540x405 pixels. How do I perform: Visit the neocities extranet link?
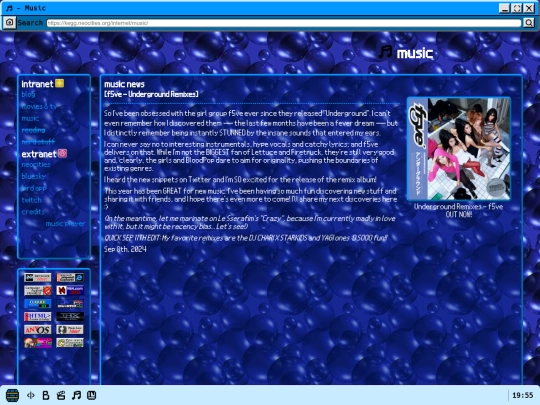click(36, 165)
